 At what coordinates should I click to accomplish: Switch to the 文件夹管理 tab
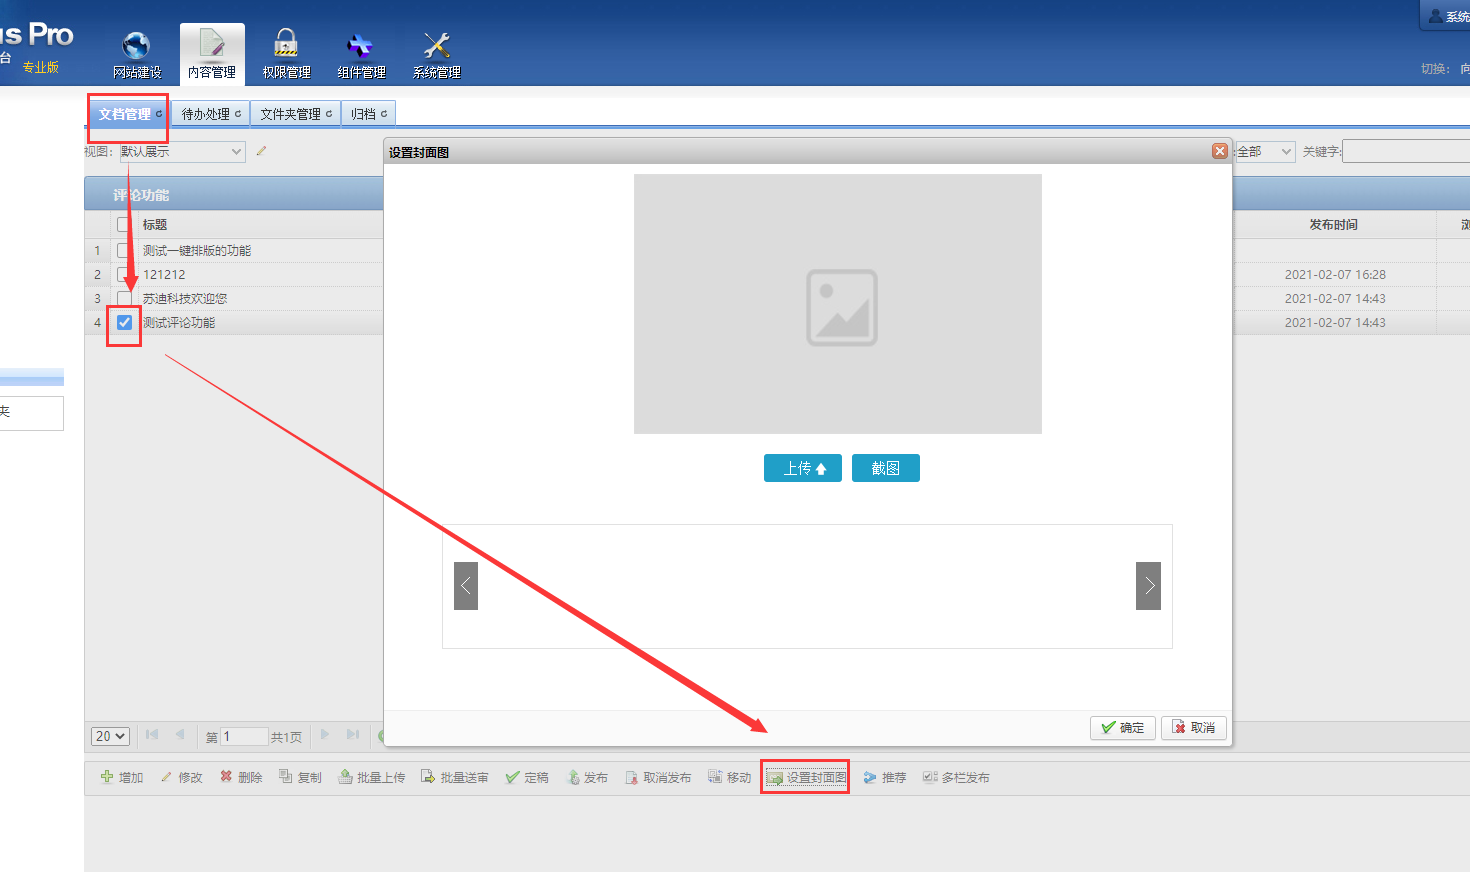(295, 114)
